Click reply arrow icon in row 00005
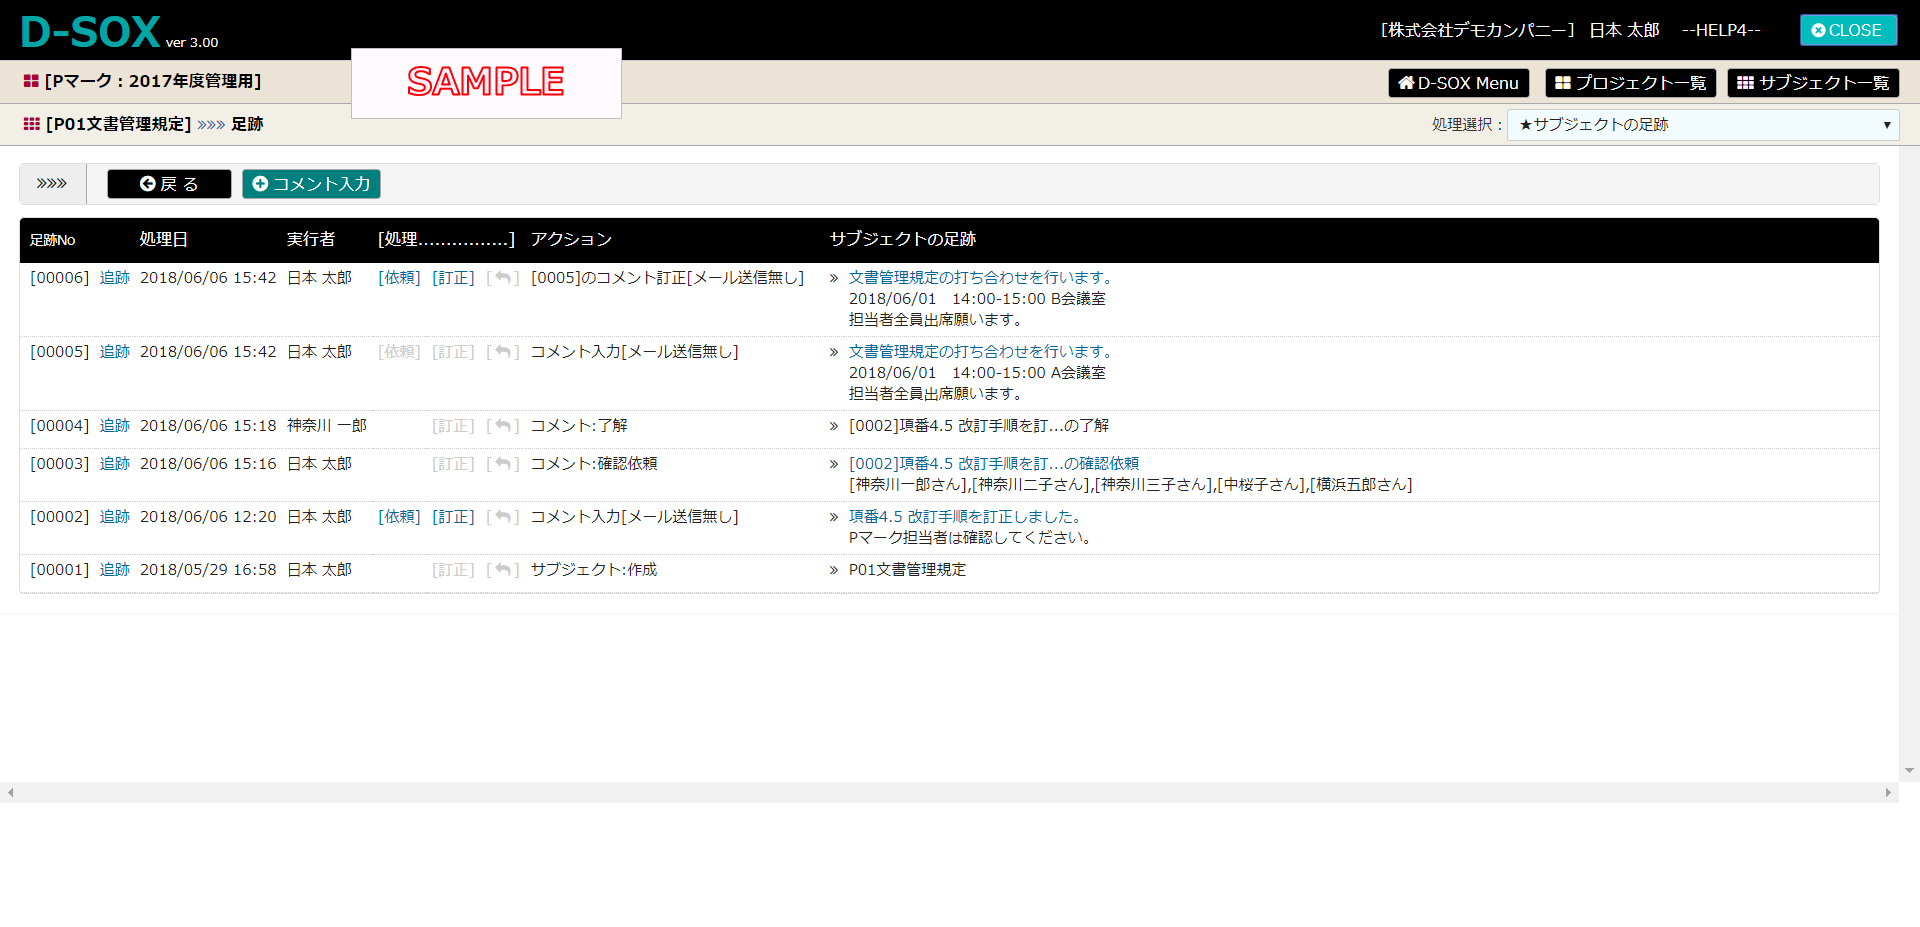Screen dimensions: 1920x927 [503, 352]
